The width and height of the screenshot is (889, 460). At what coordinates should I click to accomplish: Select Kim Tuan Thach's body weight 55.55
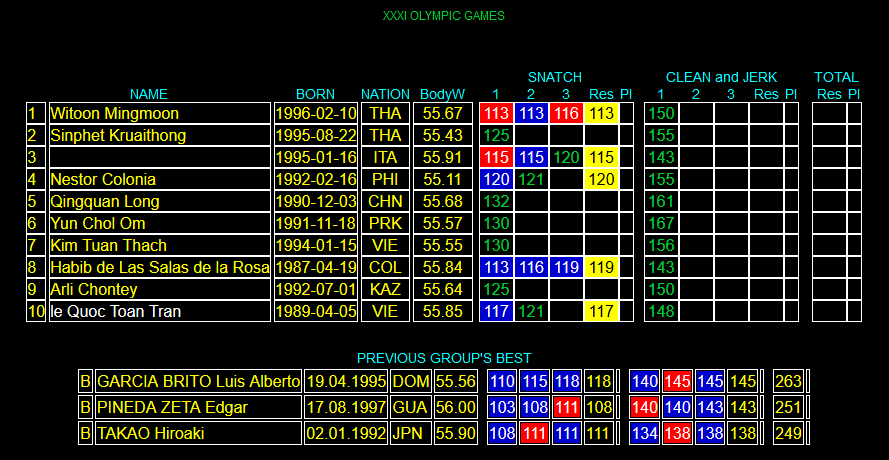443,246
